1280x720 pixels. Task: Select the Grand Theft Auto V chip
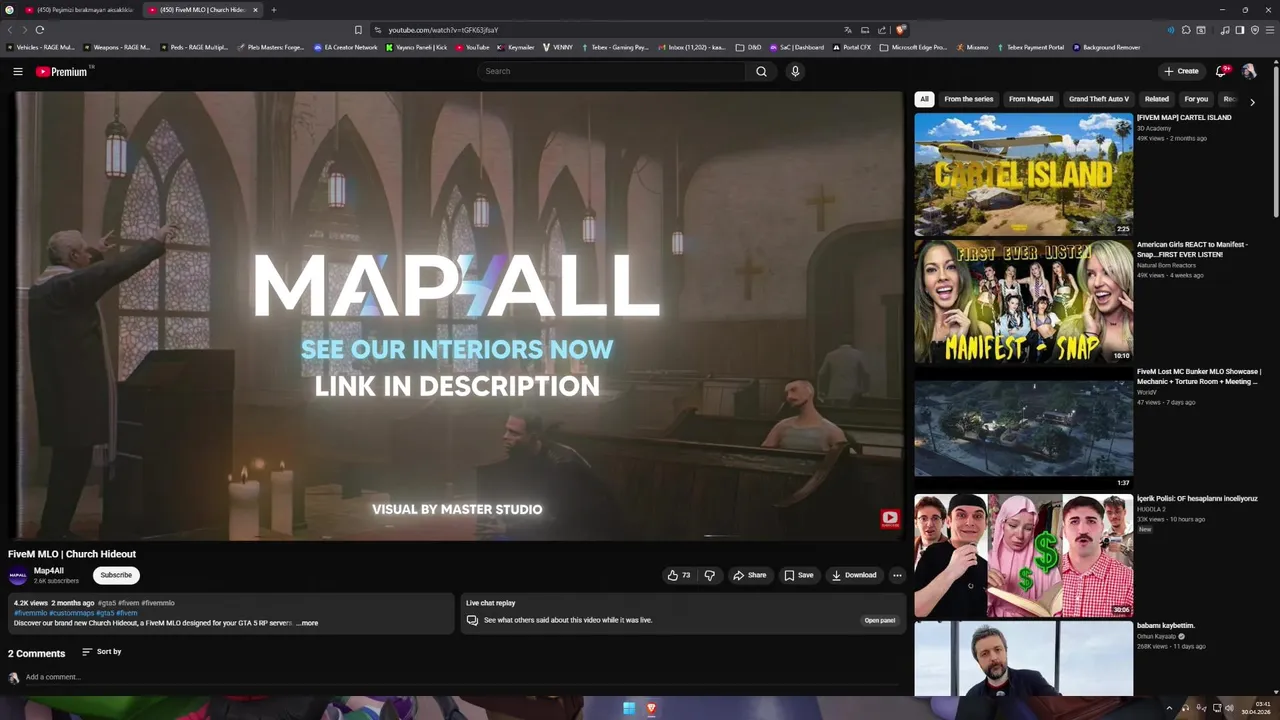pyautogui.click(x=1099, y=99)
